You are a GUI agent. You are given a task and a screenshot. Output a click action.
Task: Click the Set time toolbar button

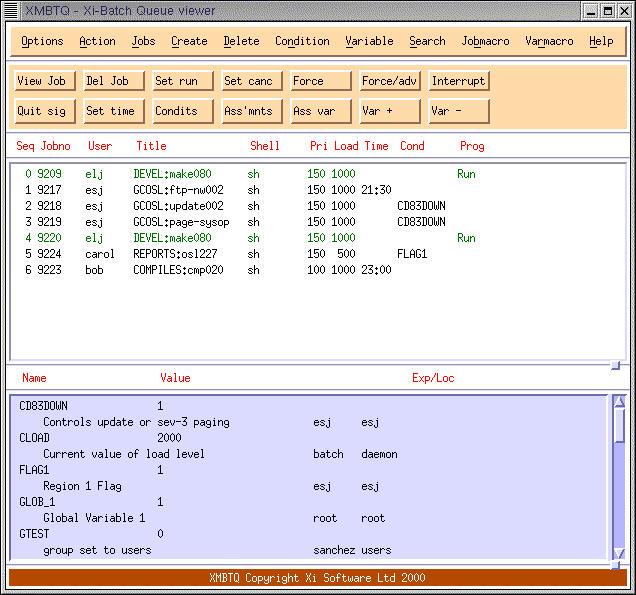[x=114, y=111]
